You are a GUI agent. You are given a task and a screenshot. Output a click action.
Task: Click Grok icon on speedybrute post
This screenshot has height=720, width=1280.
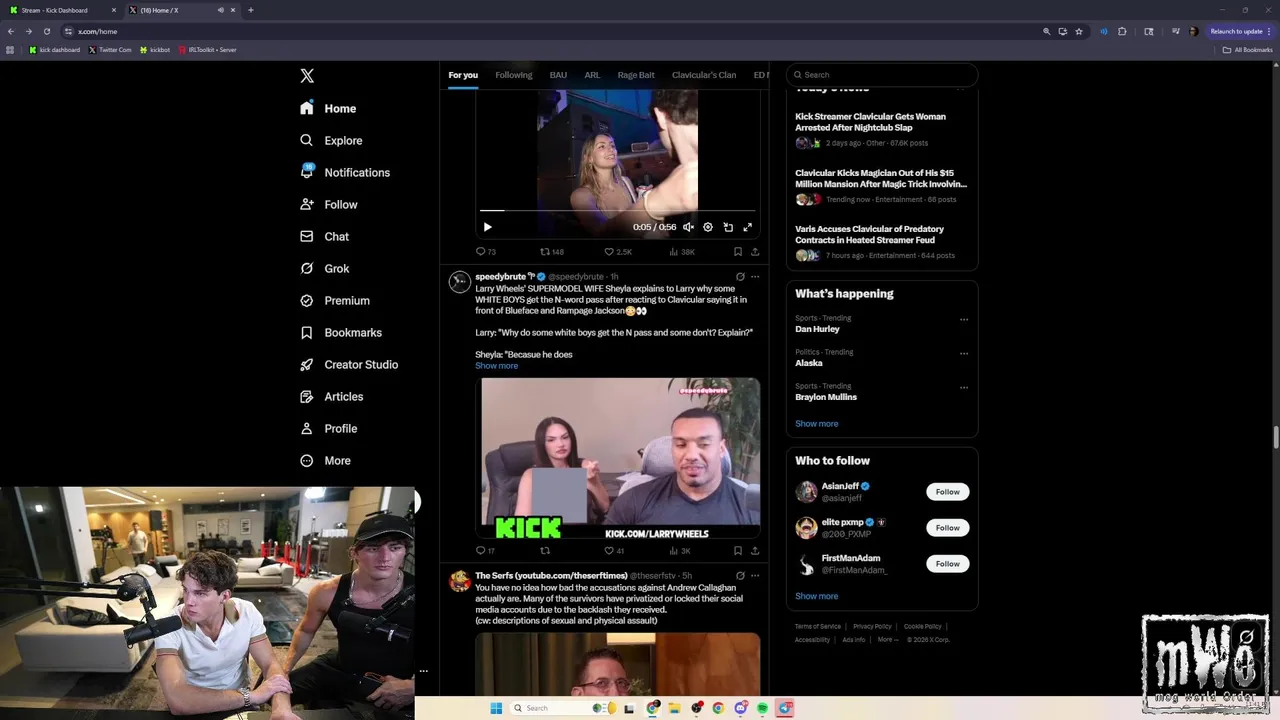(740, 277)
